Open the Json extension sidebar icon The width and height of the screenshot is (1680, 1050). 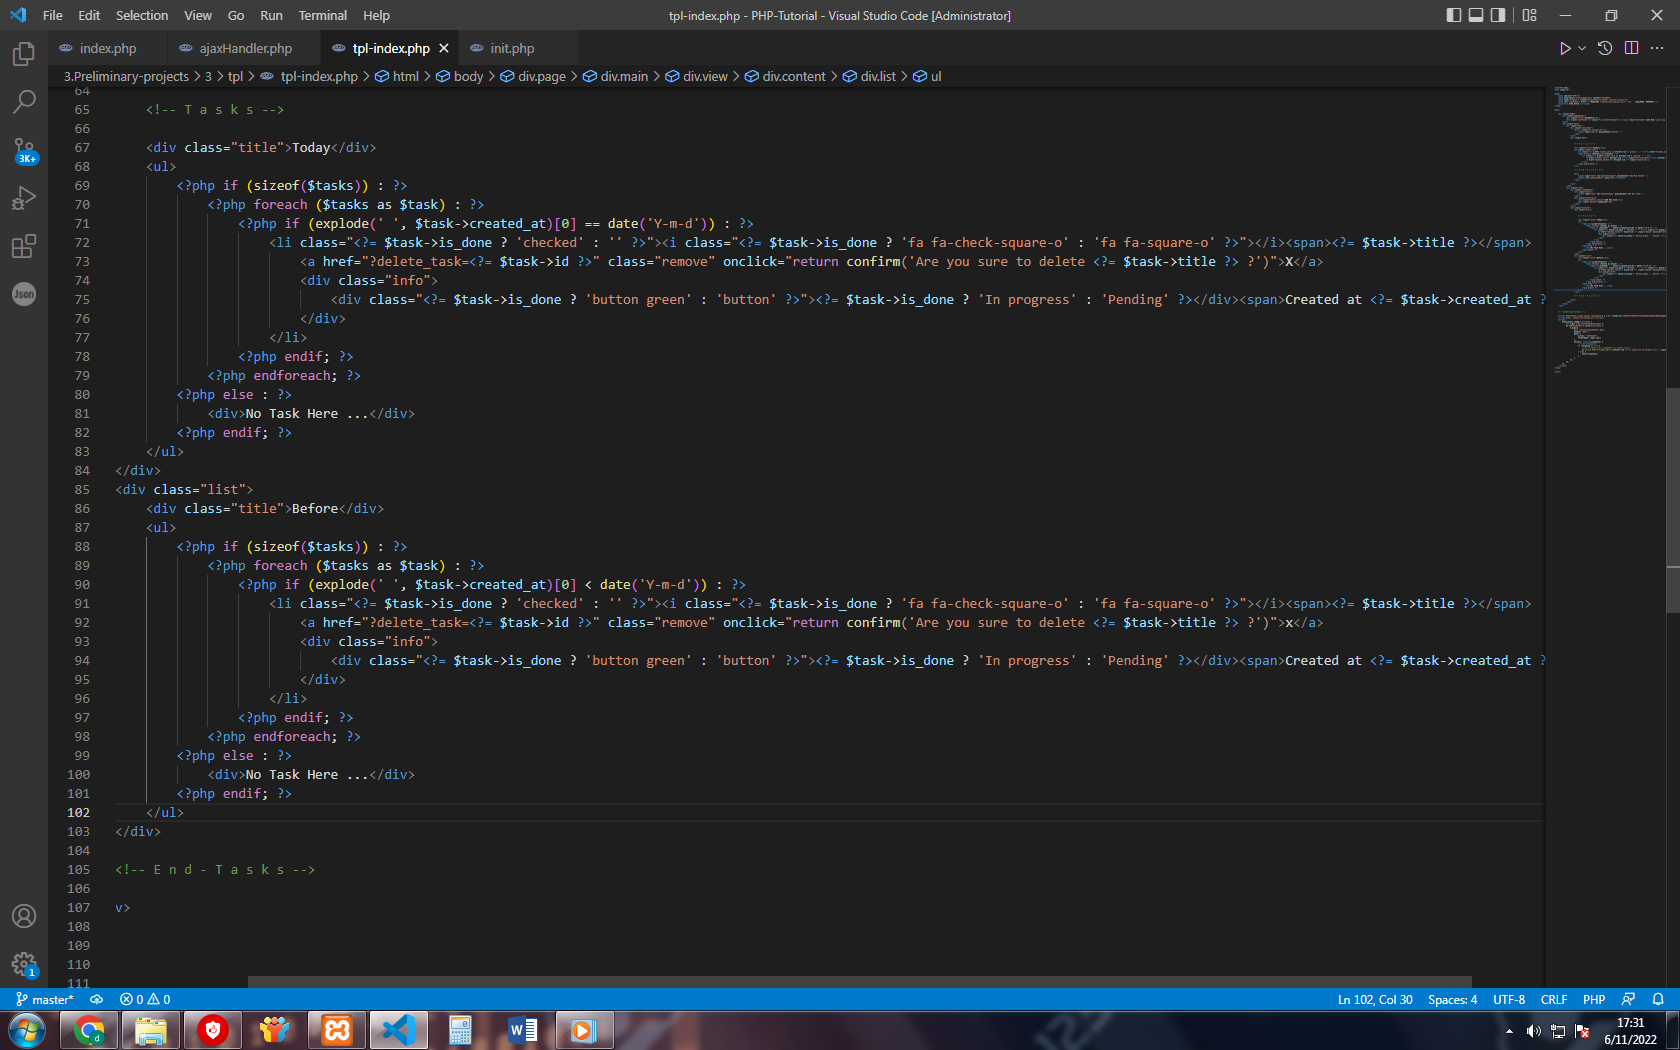click(x=24, y=294)
